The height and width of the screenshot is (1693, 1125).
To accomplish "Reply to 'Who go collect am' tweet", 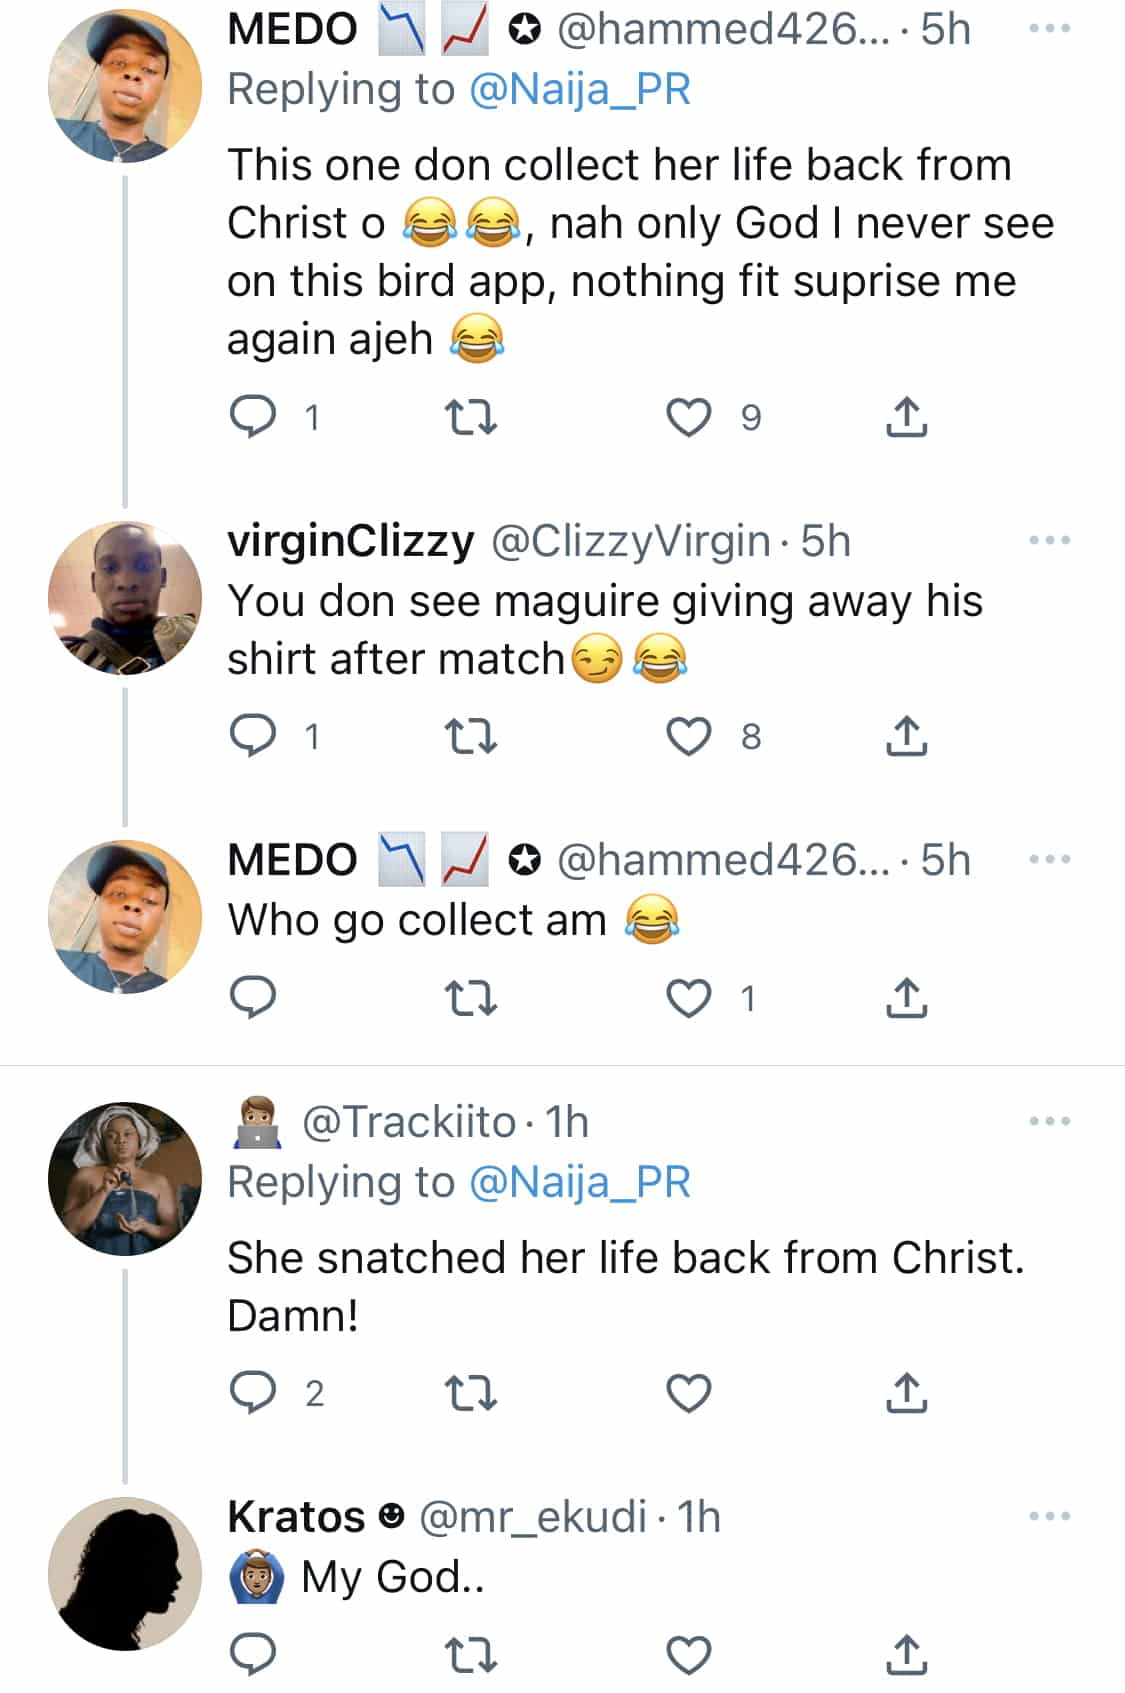I will coord(253,998).
